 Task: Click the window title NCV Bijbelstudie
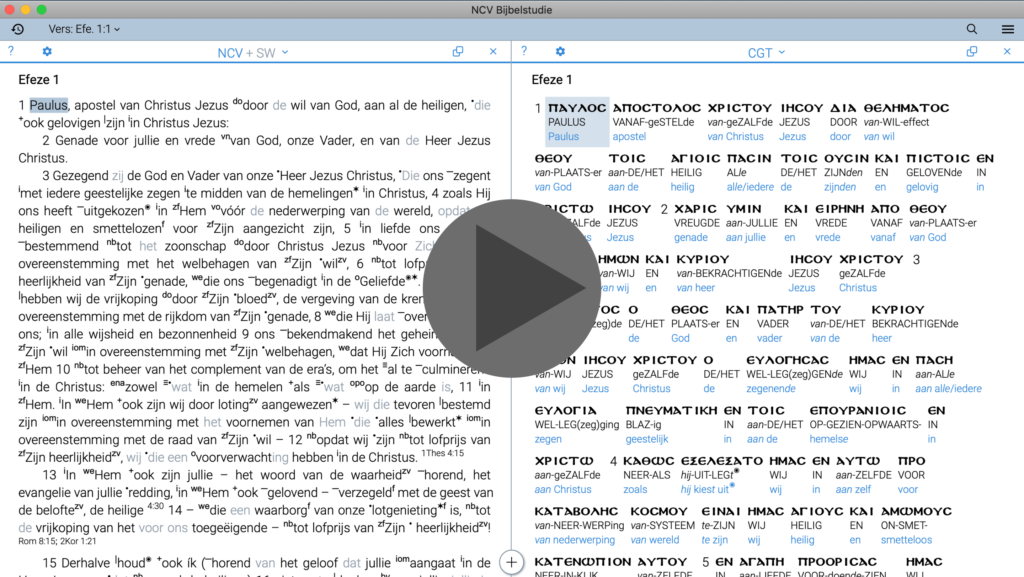coord(512,10)
